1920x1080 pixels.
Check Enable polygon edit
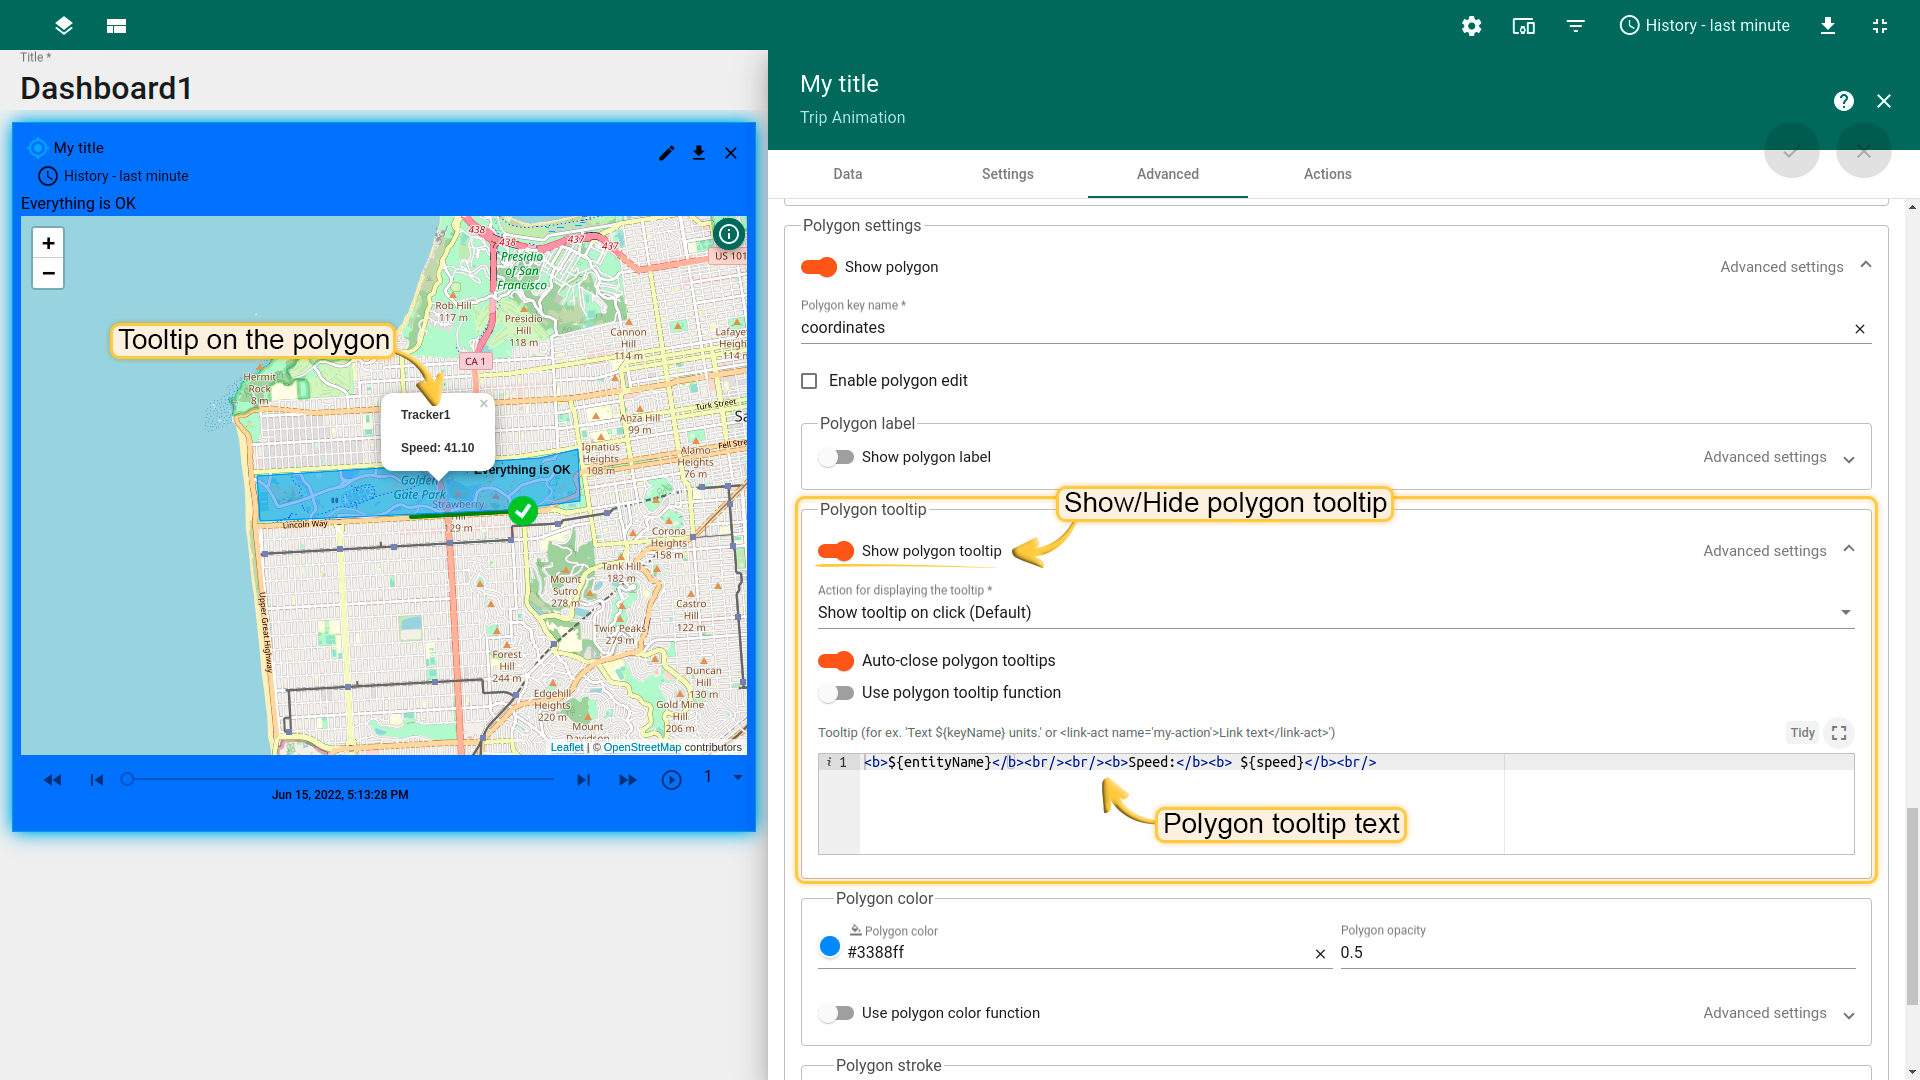(809, 381)
